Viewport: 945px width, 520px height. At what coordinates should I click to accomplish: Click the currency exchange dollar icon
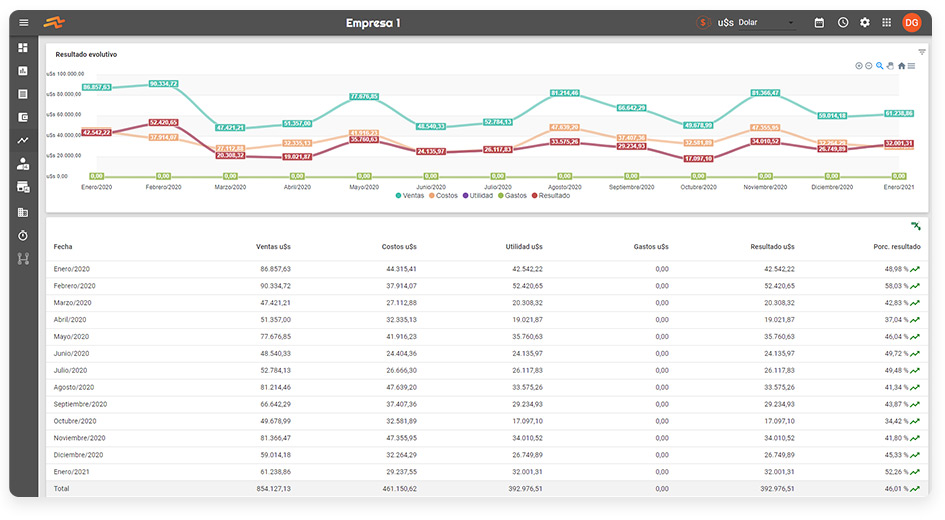[x=703, y=23]
